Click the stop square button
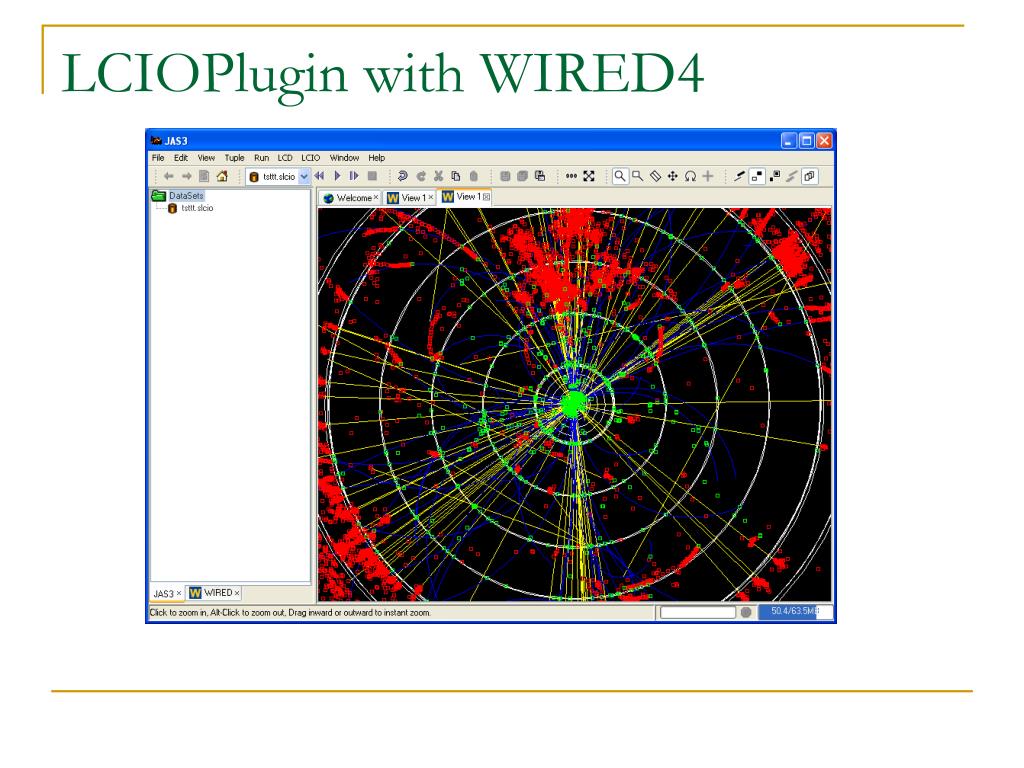This screenshot has height=768, width=1024. click(x=372, y=176)
